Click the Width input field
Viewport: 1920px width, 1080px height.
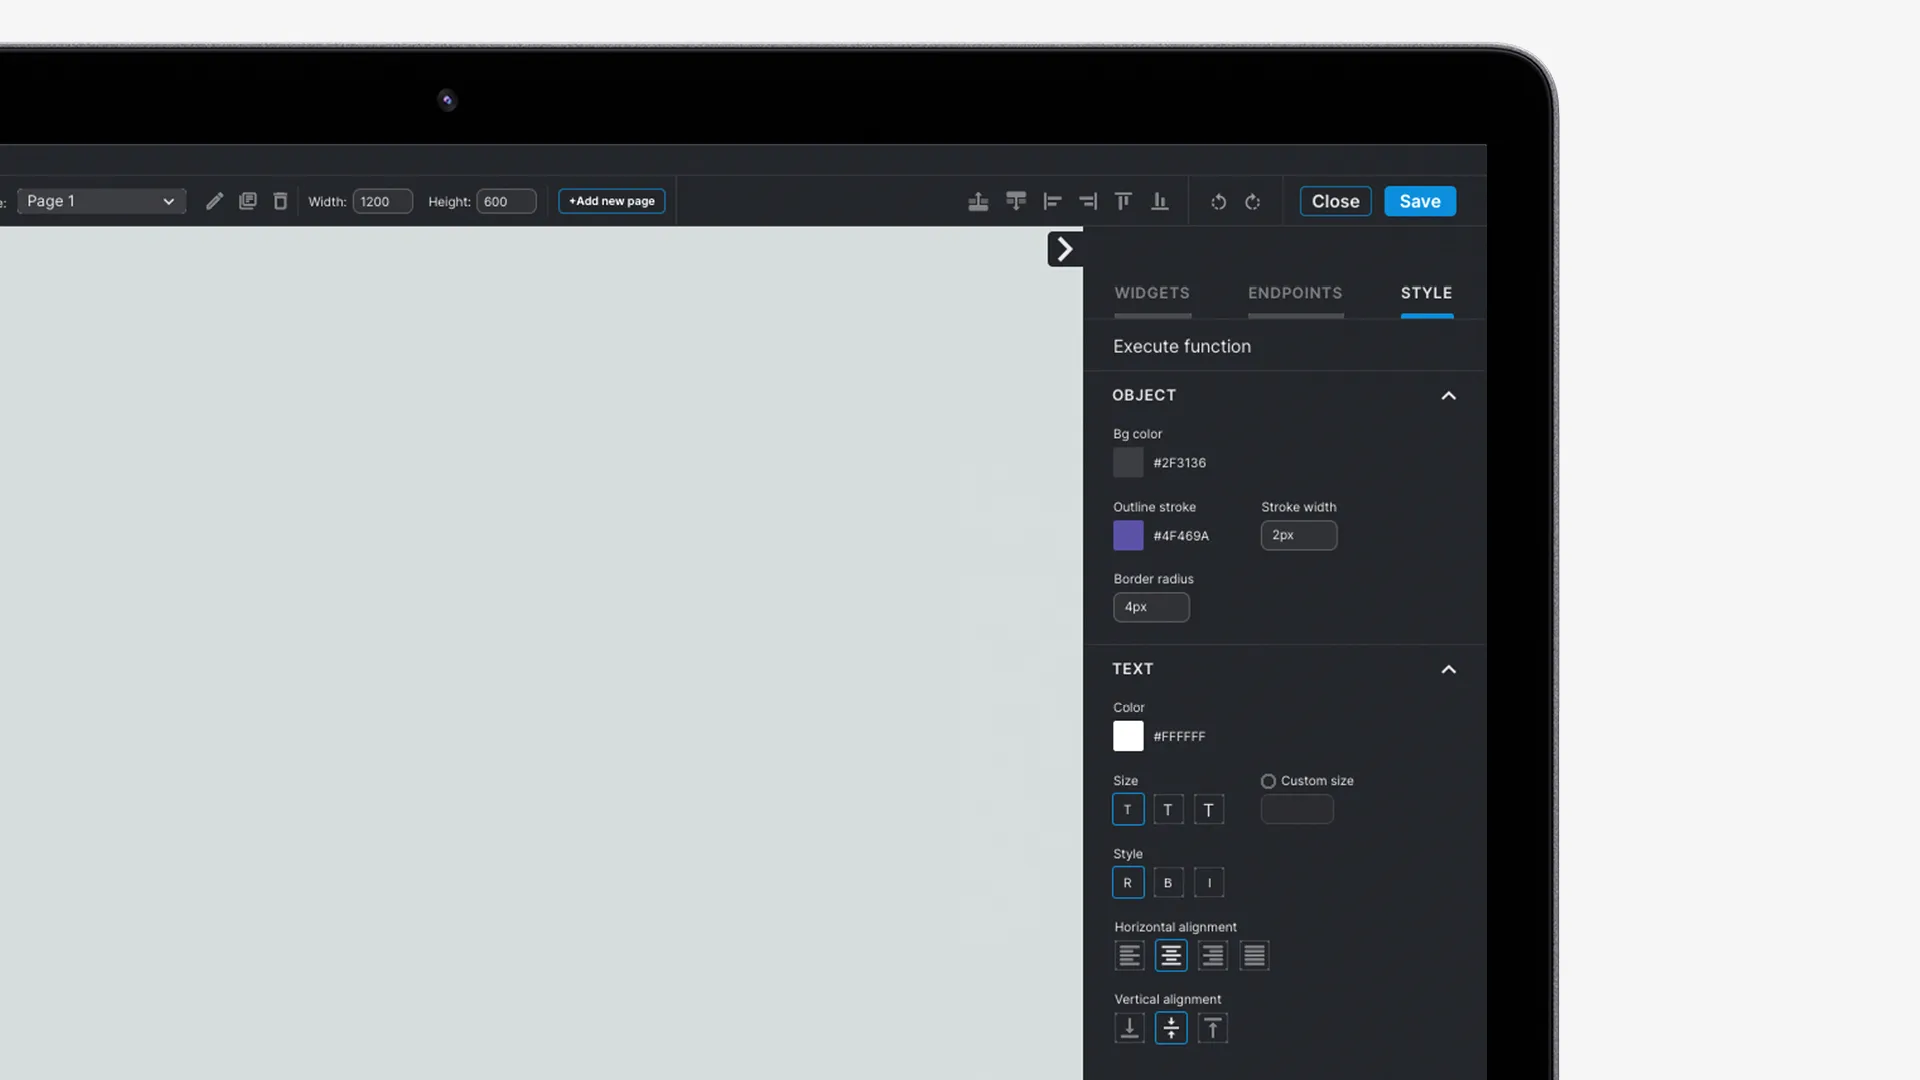click(x=382, y=201)
